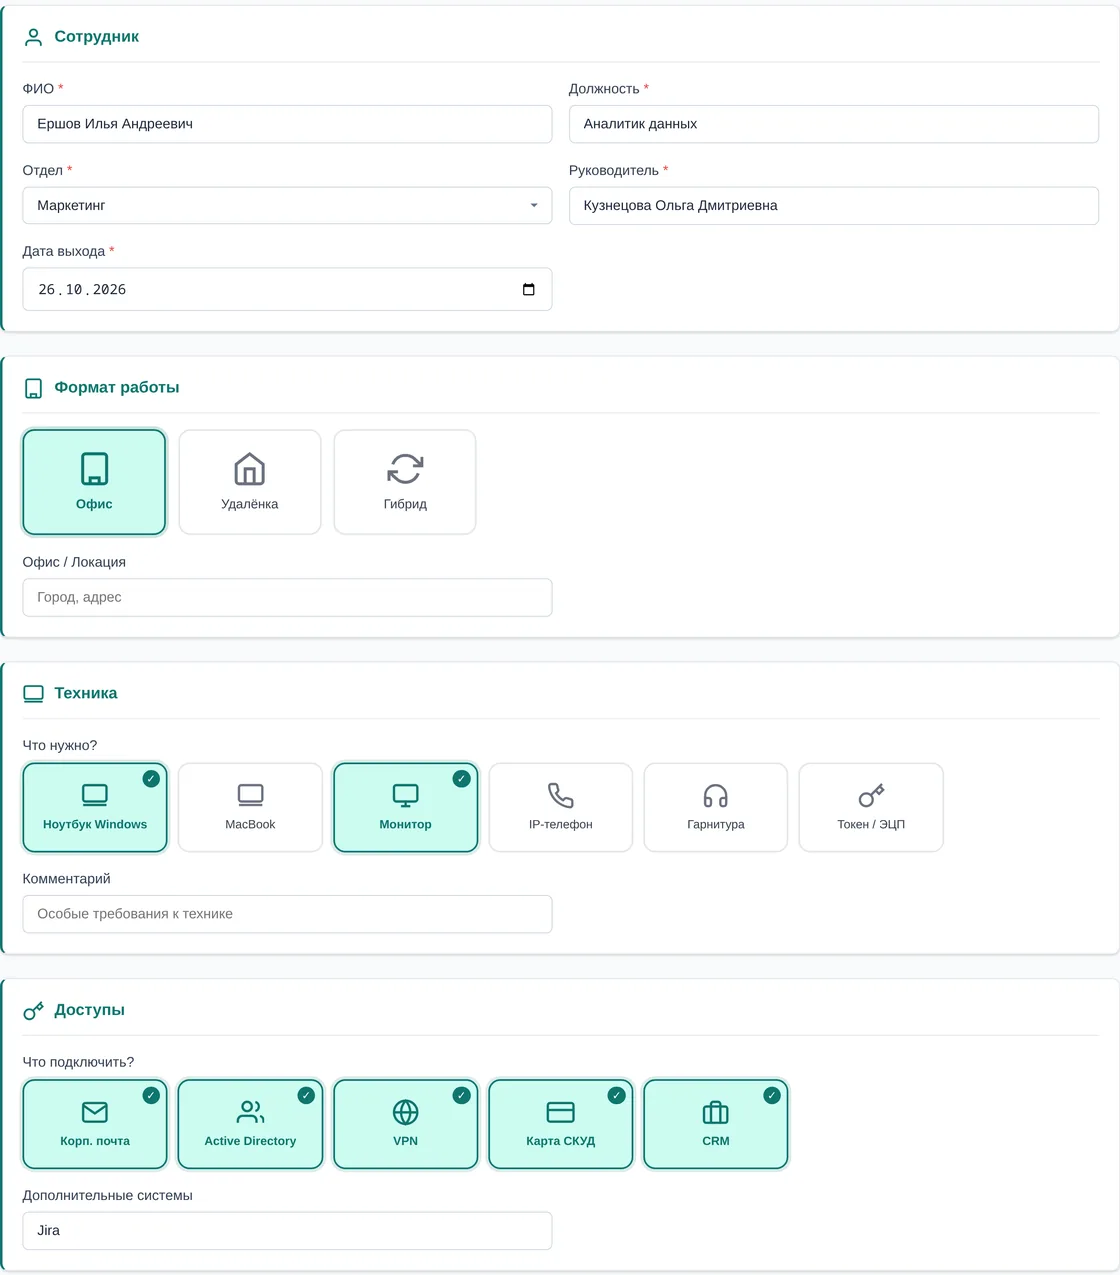Click the ФИО field with Ершов Илья Андреевич
Viewport: 1120px width, 1275px height.
(287, 124)
